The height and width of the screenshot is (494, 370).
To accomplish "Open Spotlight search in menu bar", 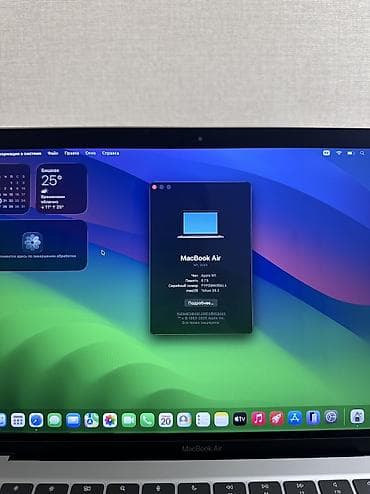I will pyautogui.click(x=362, y=153).
